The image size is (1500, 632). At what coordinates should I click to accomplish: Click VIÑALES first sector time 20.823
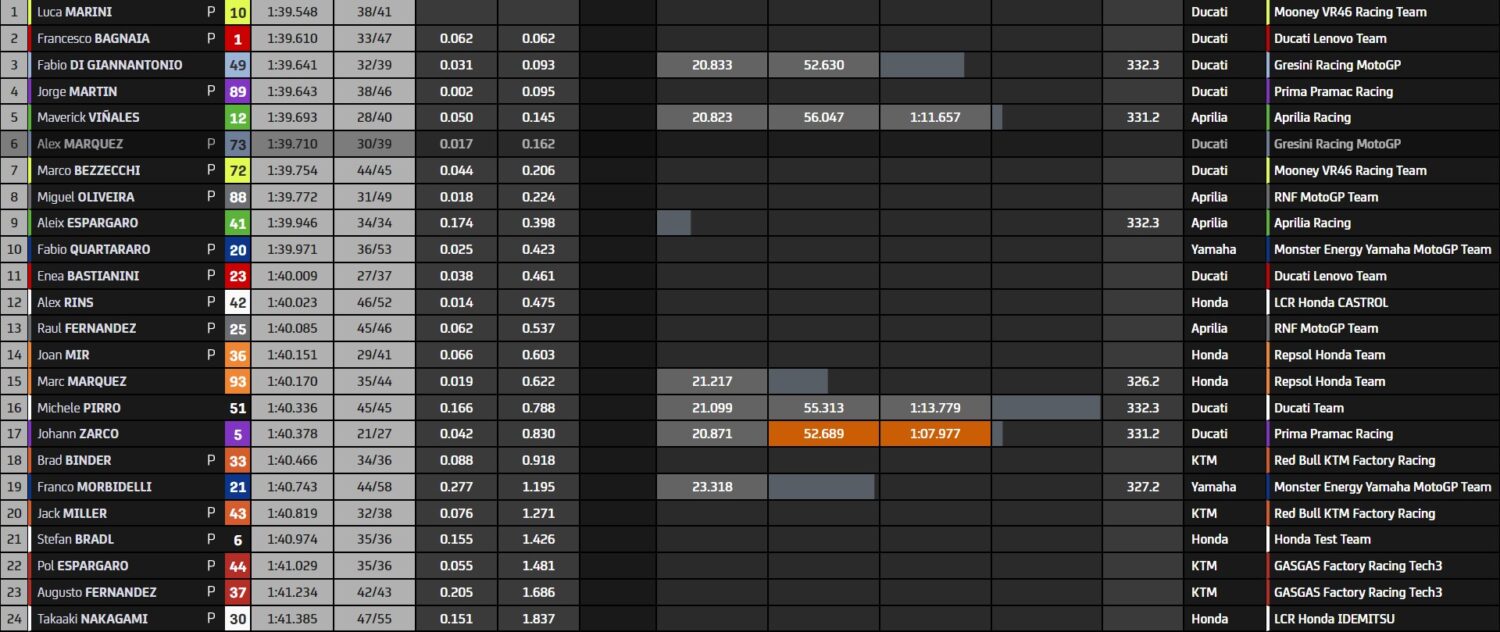click(x=712, y=117)
